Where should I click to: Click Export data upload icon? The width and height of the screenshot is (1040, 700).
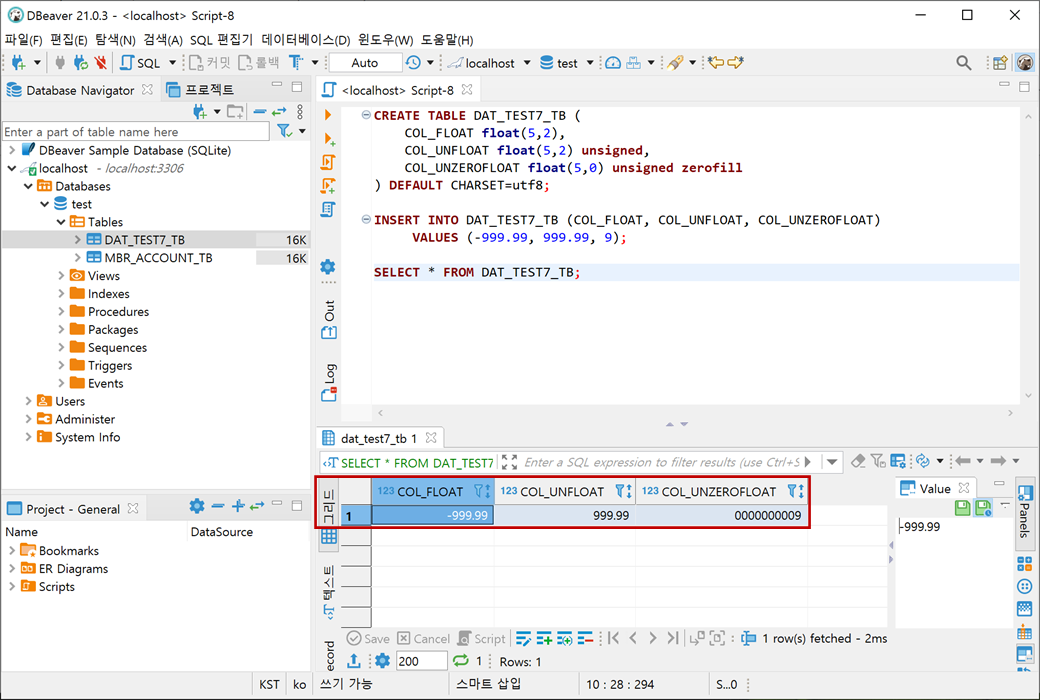[x=354, y=661]
